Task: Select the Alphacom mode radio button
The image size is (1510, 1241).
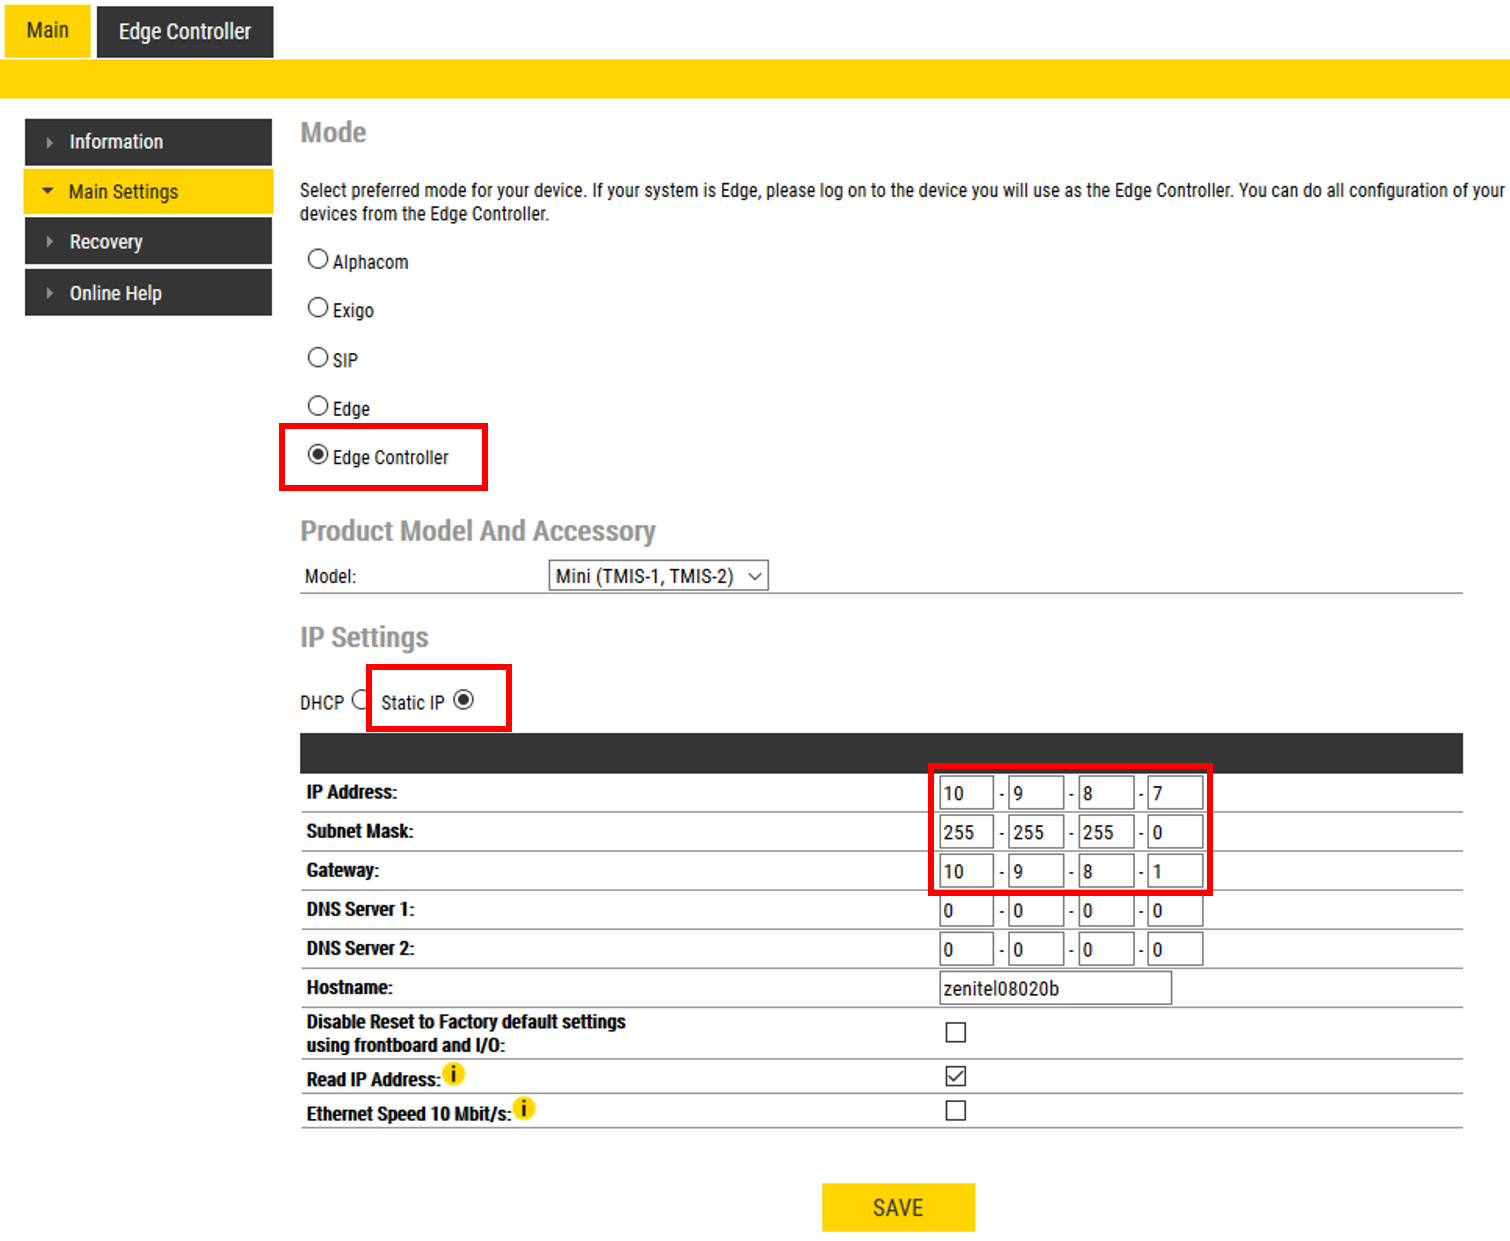Action: 318,260
